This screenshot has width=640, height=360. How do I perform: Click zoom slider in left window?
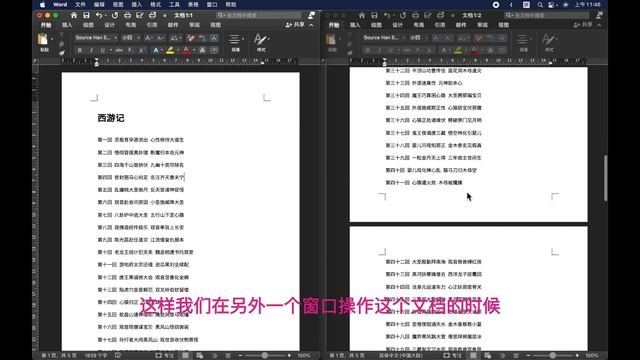[x=264, y=356]
